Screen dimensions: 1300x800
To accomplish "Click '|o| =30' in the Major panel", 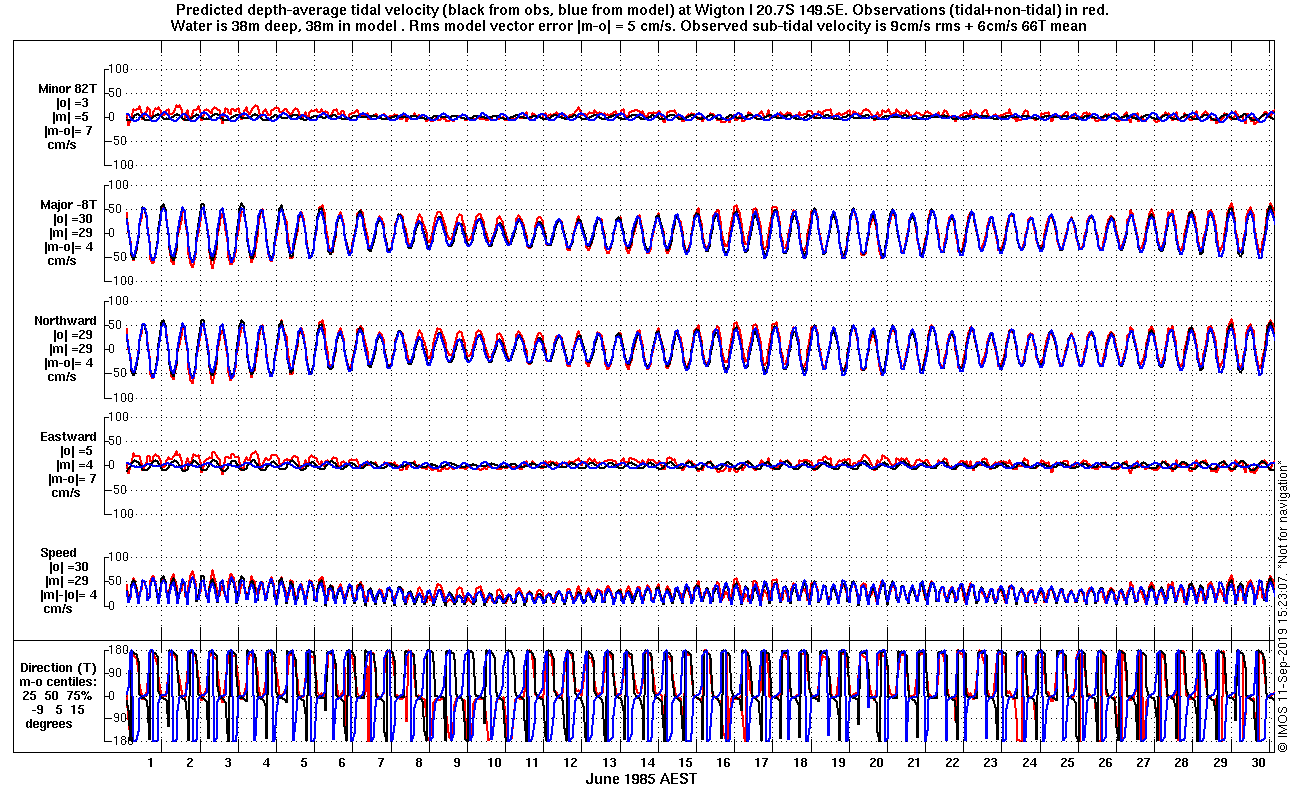I will (74, 219).
